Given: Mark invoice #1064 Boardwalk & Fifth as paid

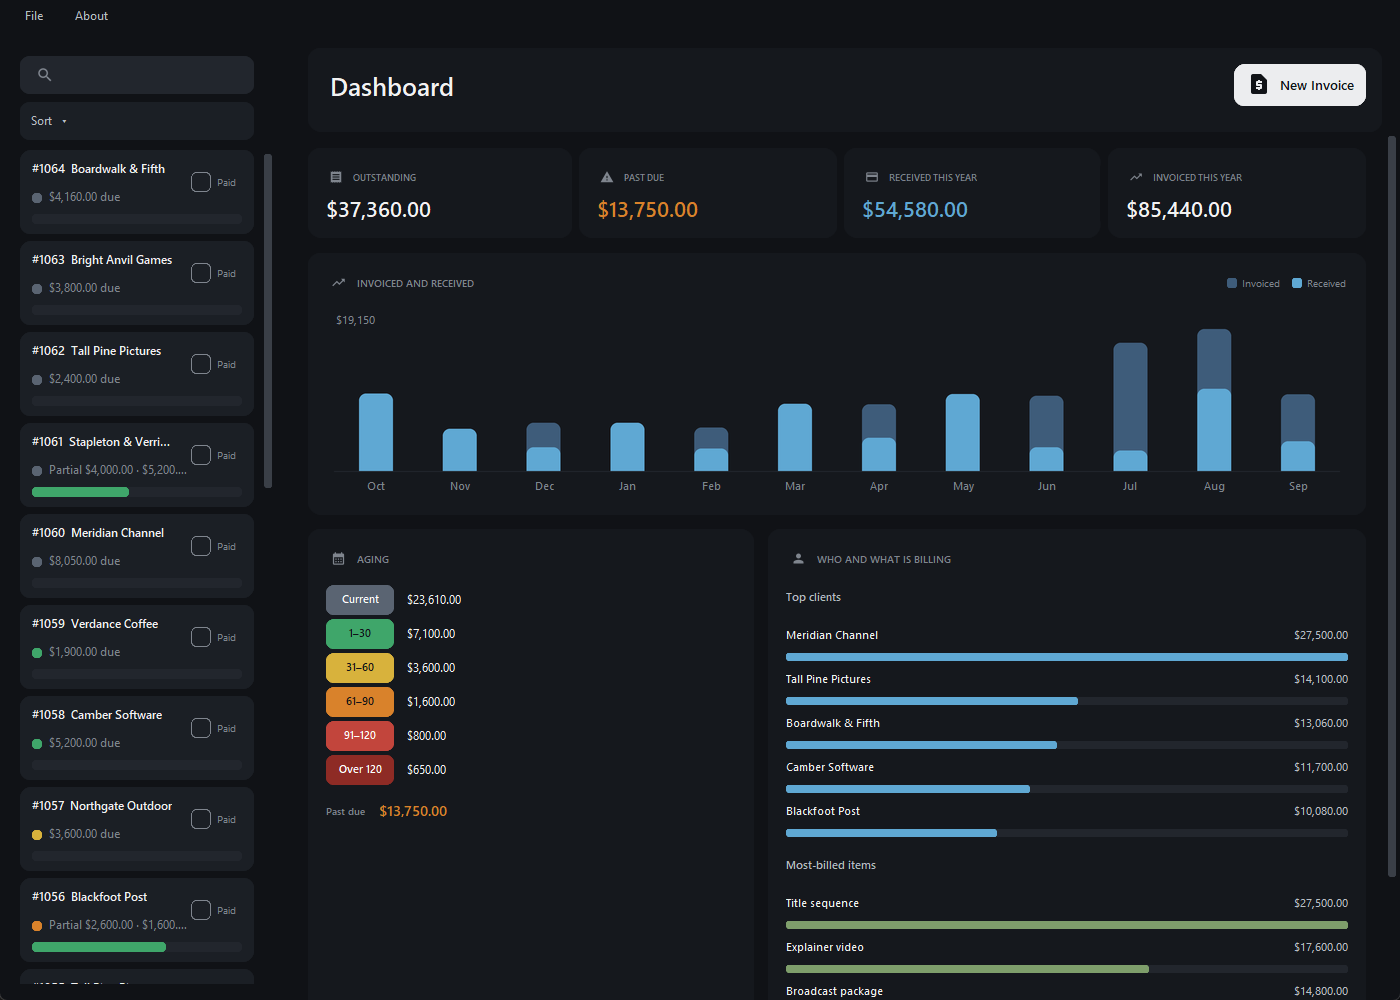Looking at the screenshot, I should [x=201, y=182].
